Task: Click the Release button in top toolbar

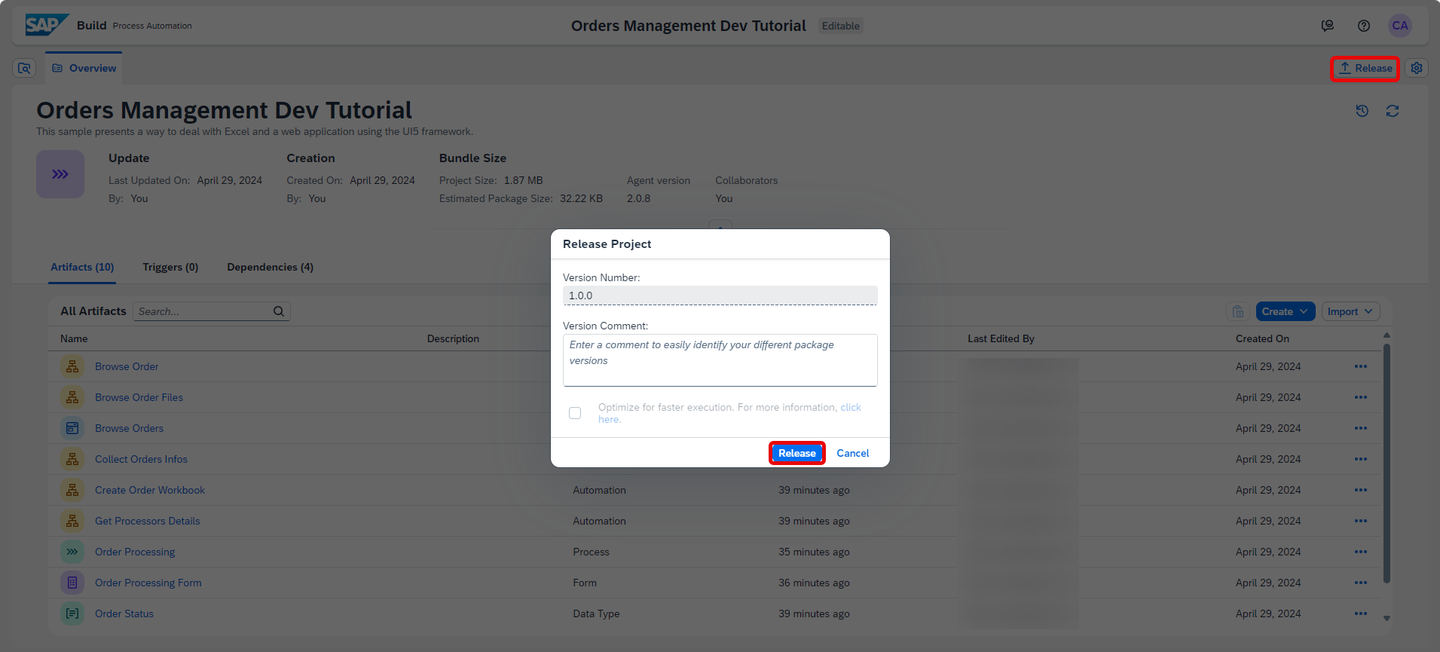Action: (1365, 68)
